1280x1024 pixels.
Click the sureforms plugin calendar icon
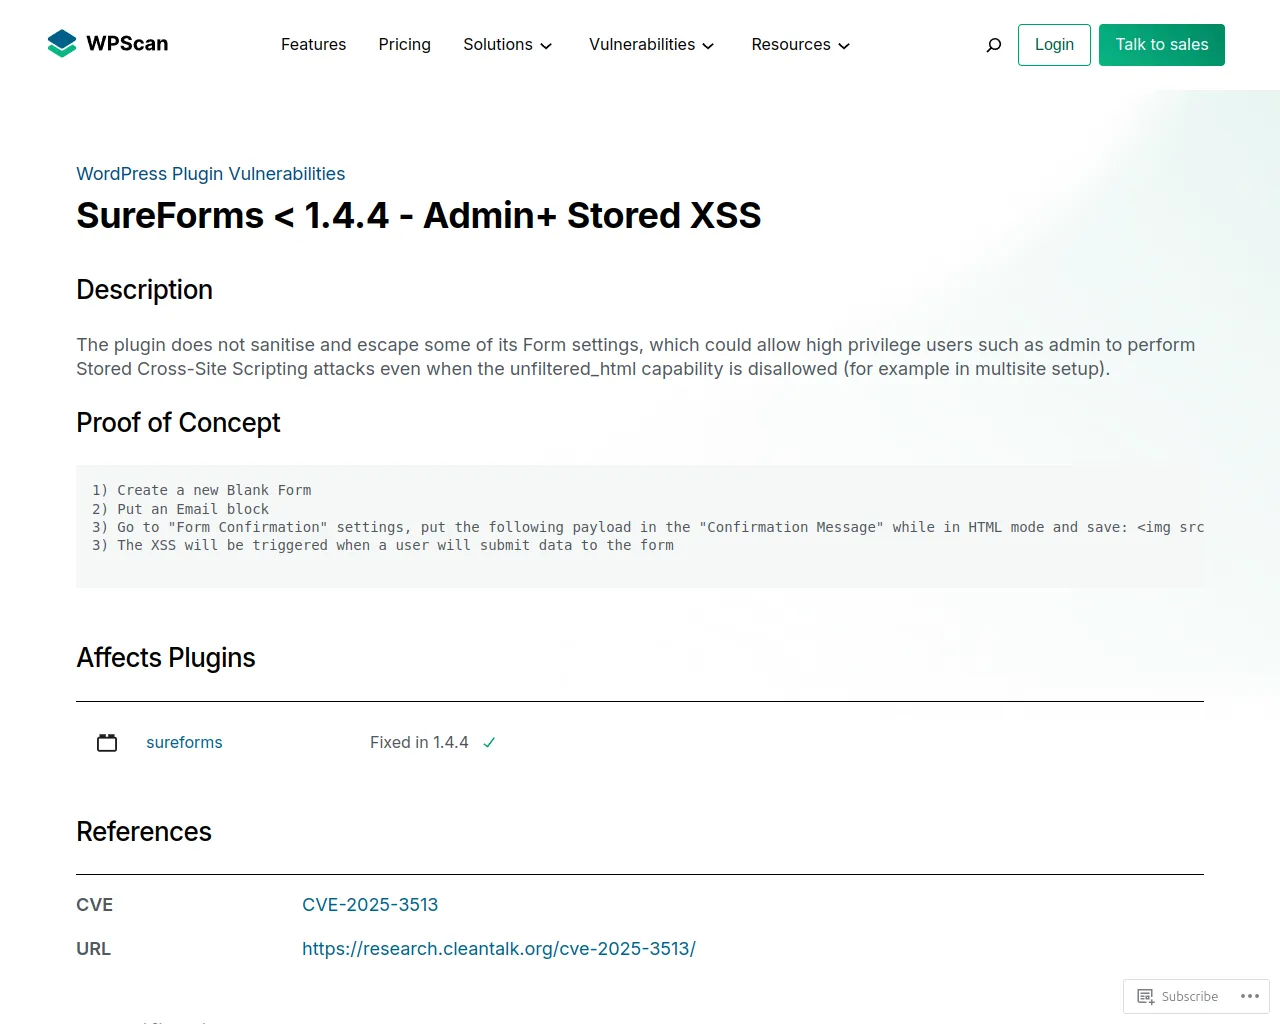tap(107, 743)
